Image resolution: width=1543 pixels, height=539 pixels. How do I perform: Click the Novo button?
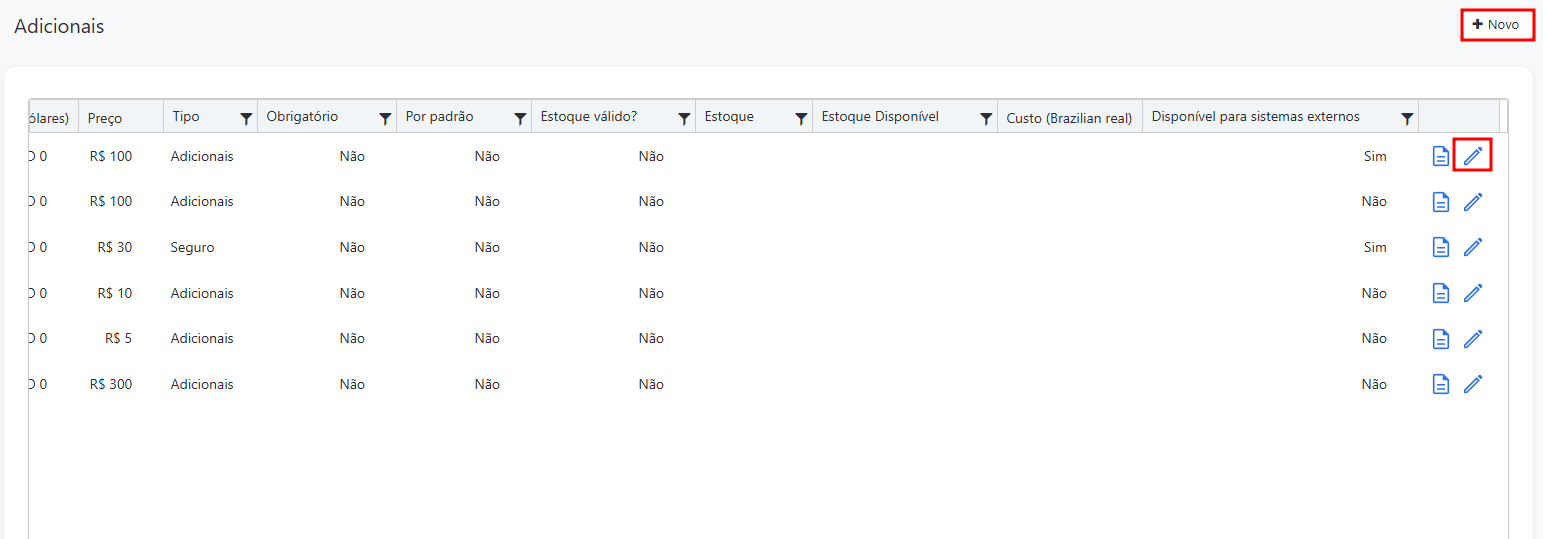1496,25
